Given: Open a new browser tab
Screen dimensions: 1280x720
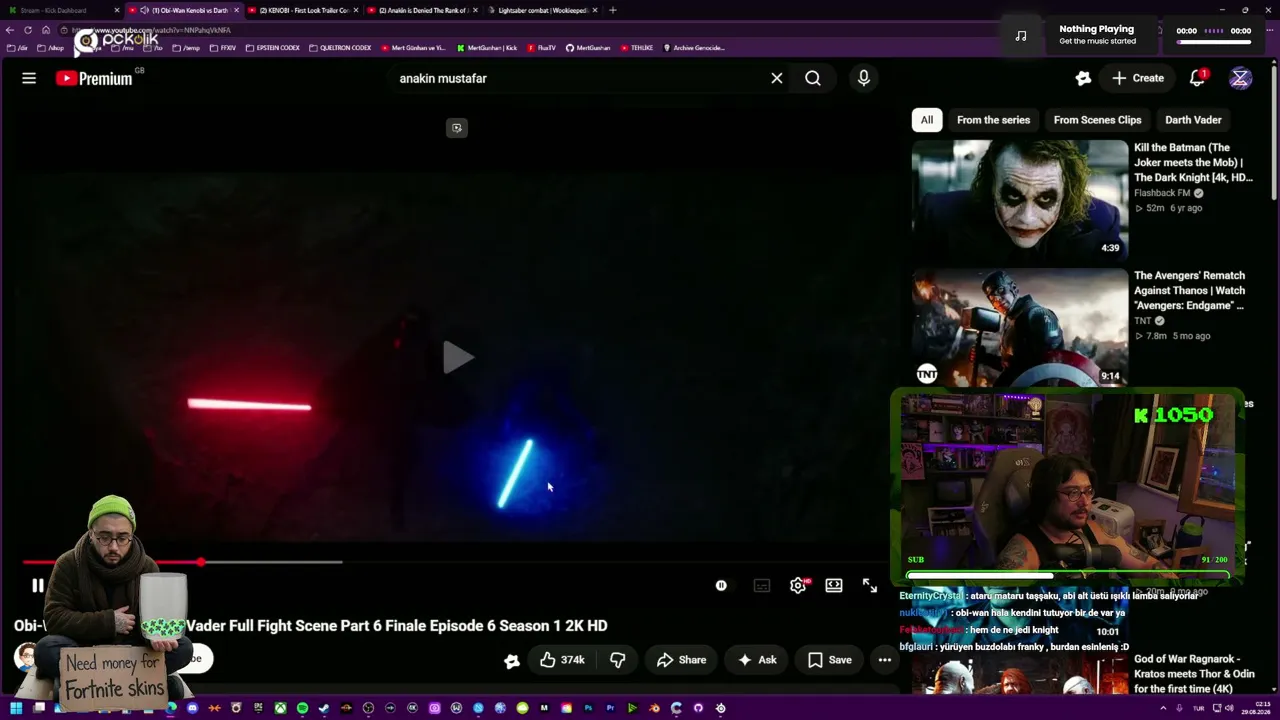Looking at the screenshot, I should click(x=612, y=10).
